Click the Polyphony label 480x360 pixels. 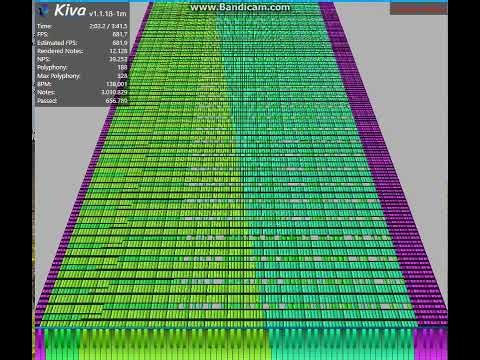(52, 67)
